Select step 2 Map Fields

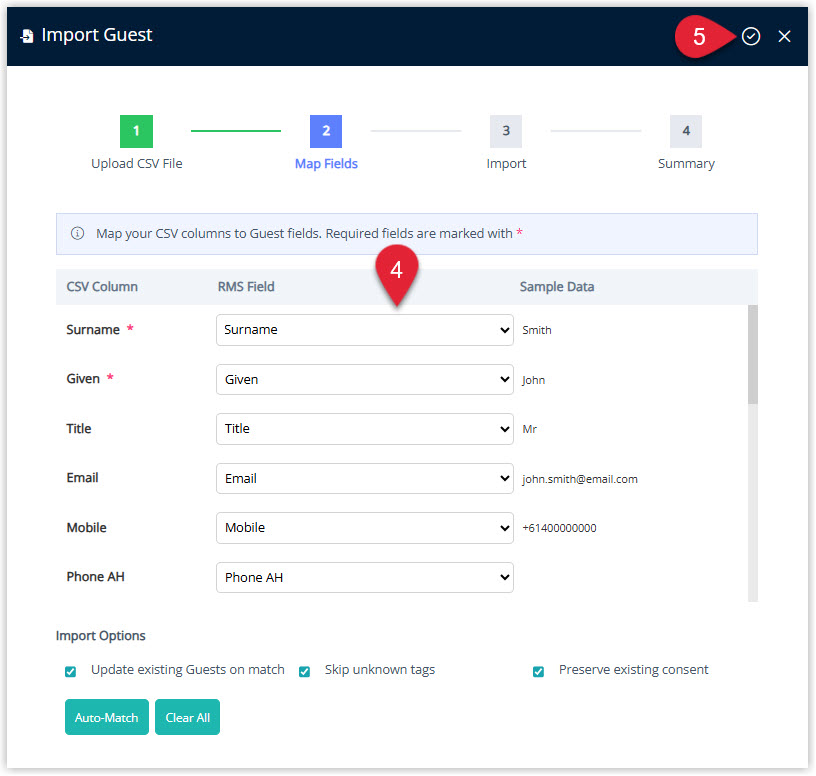tap(326, 131)
